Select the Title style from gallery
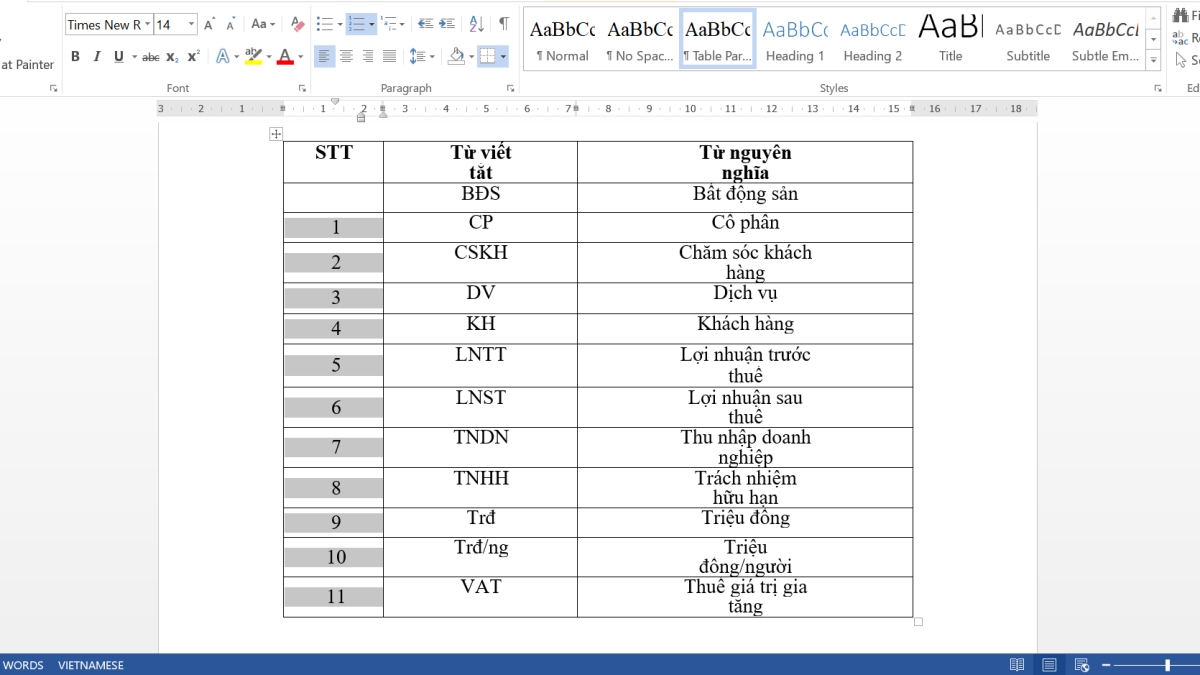This screenshot has height=675, width=1200. 949,38
